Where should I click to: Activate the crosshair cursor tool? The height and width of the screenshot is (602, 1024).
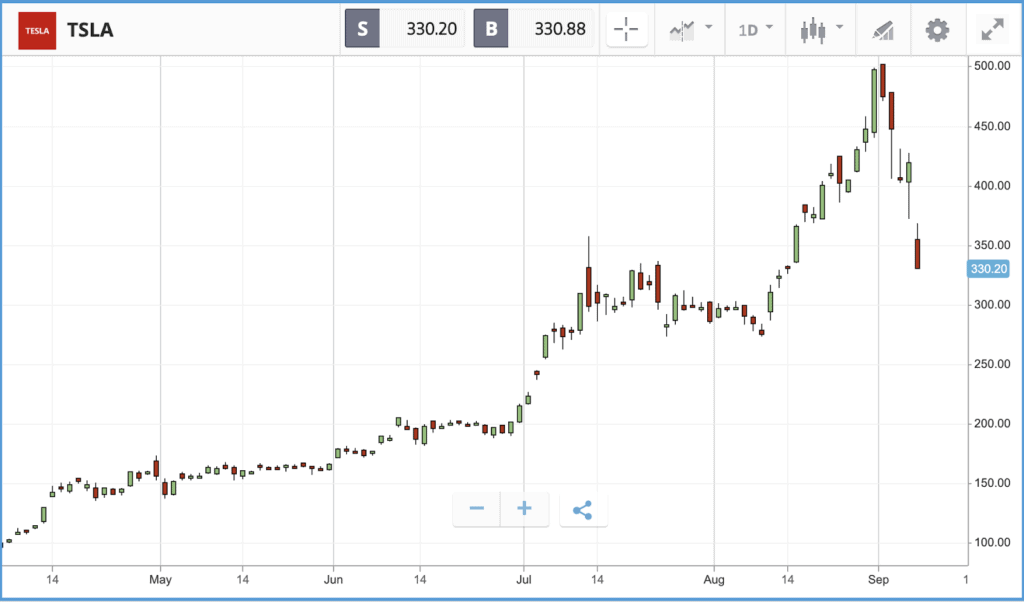pos(626,29)
